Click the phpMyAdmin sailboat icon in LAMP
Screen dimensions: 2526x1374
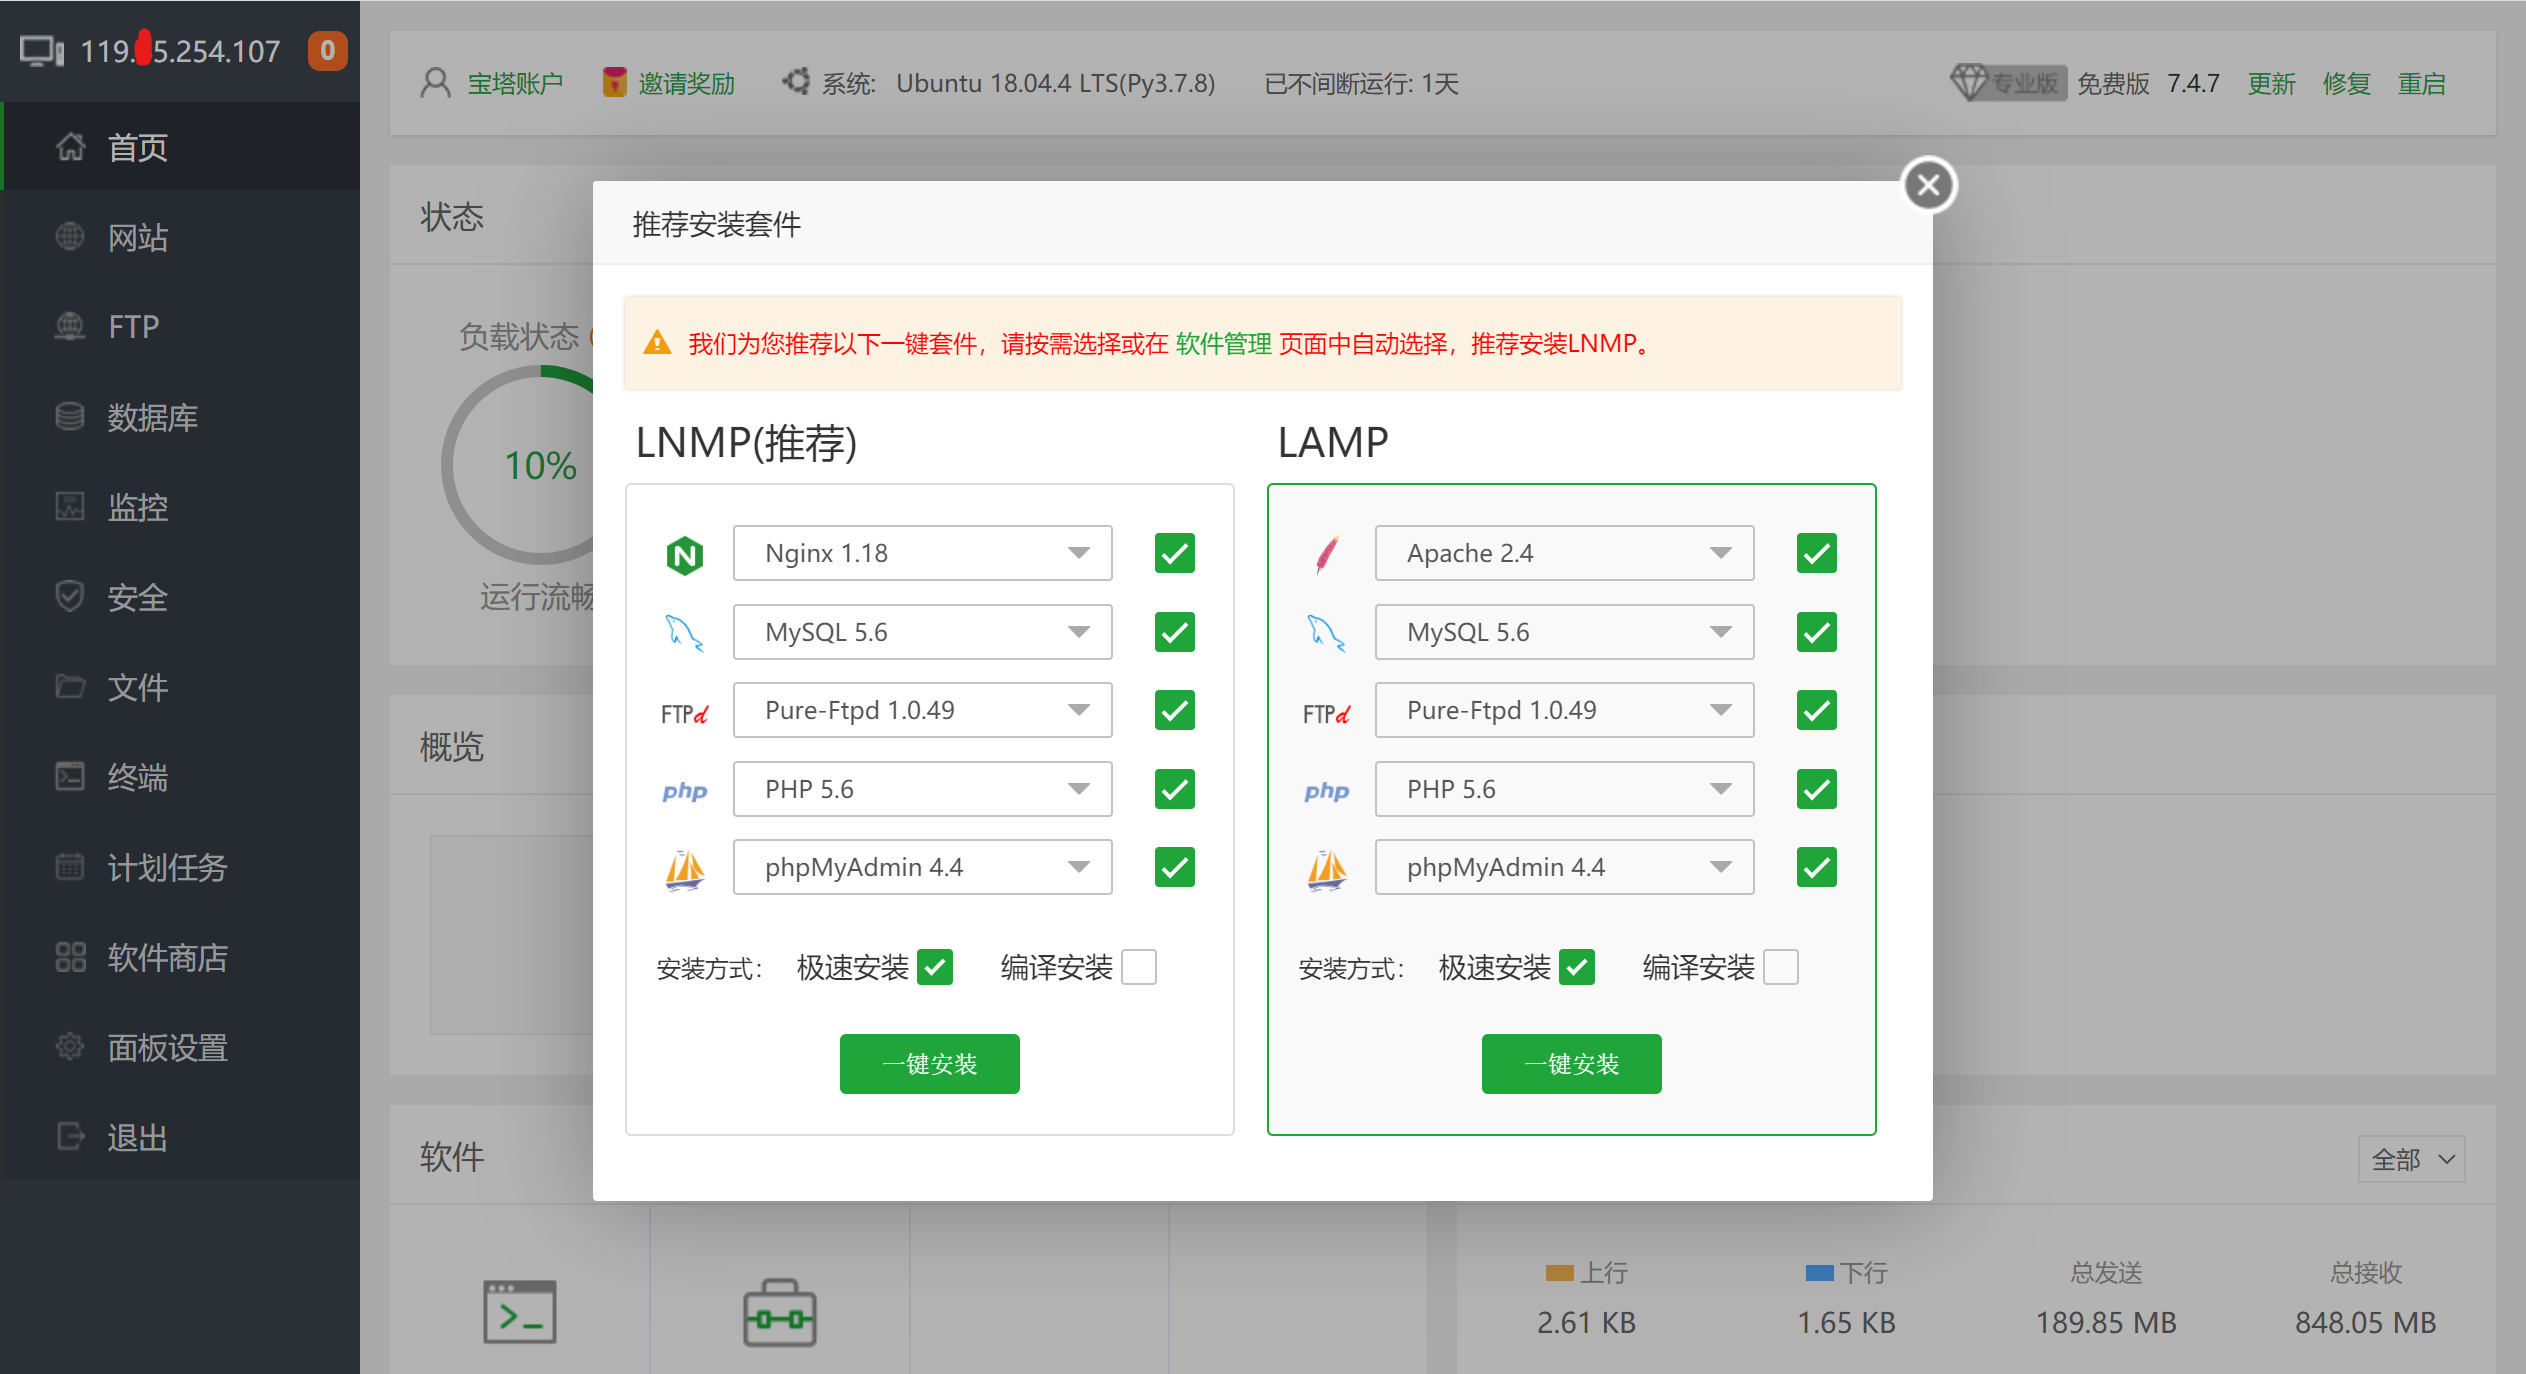tap(1327, 869)
